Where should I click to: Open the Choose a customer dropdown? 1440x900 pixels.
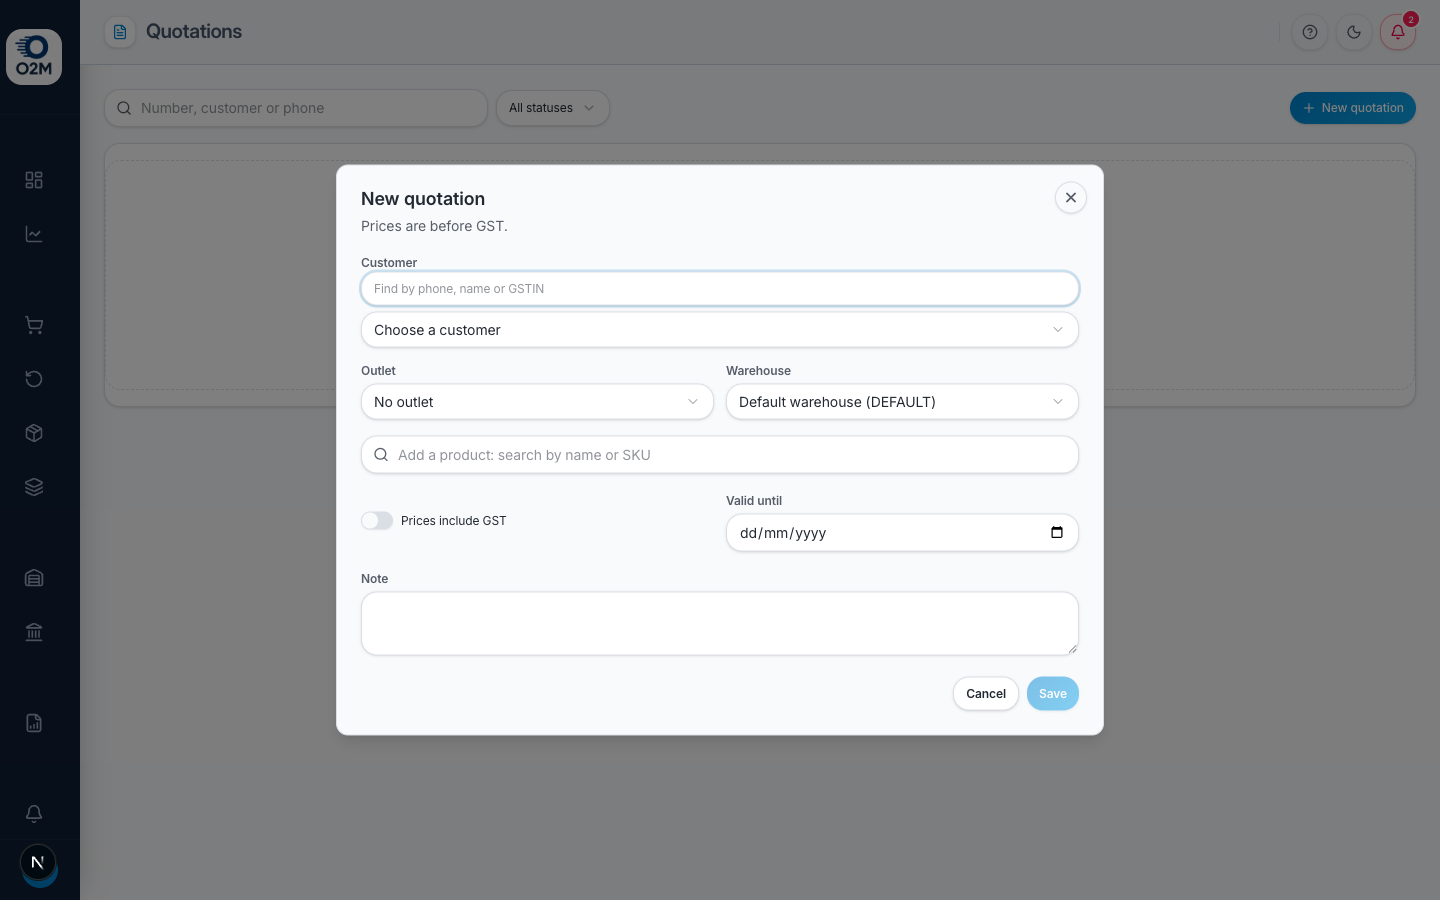point(720,330)
